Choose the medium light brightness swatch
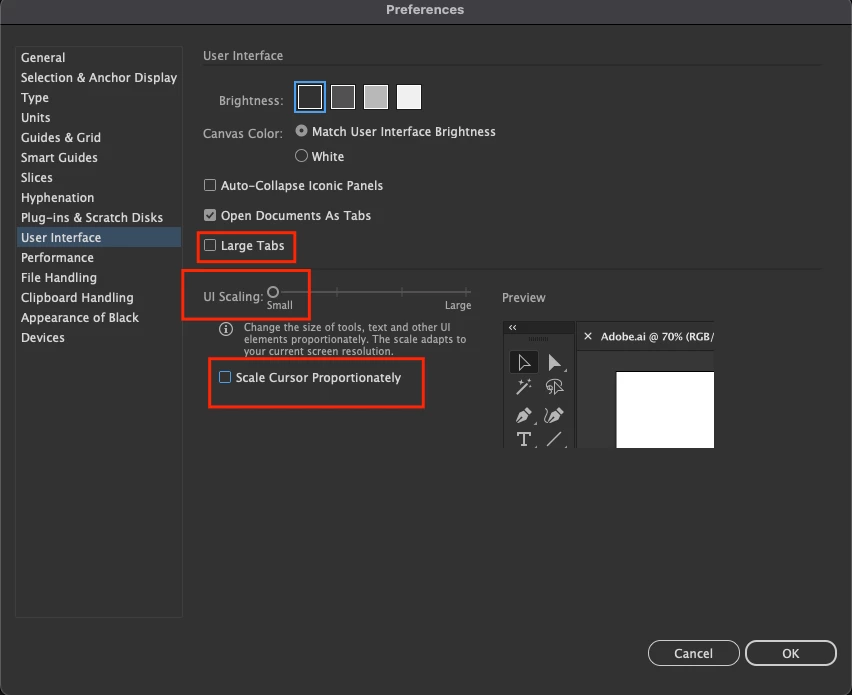This screenshot has width=852, height=695. (x=376, y=97)
